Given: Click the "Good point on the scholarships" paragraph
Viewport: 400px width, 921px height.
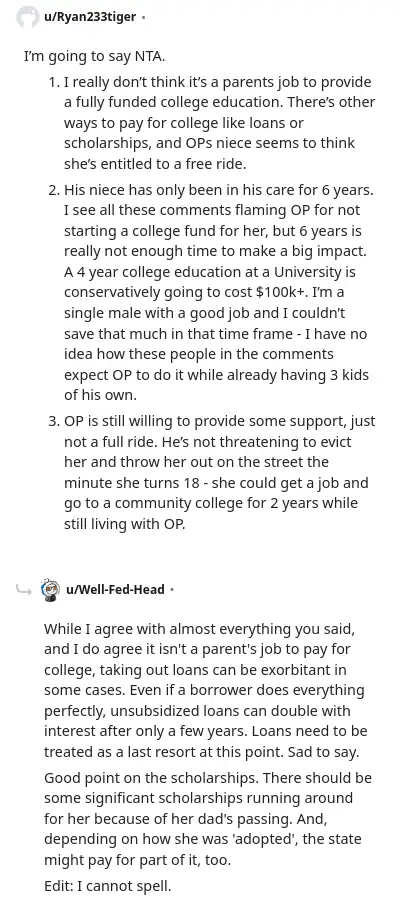Looking at the screenshot, I should tap(208, 819).
